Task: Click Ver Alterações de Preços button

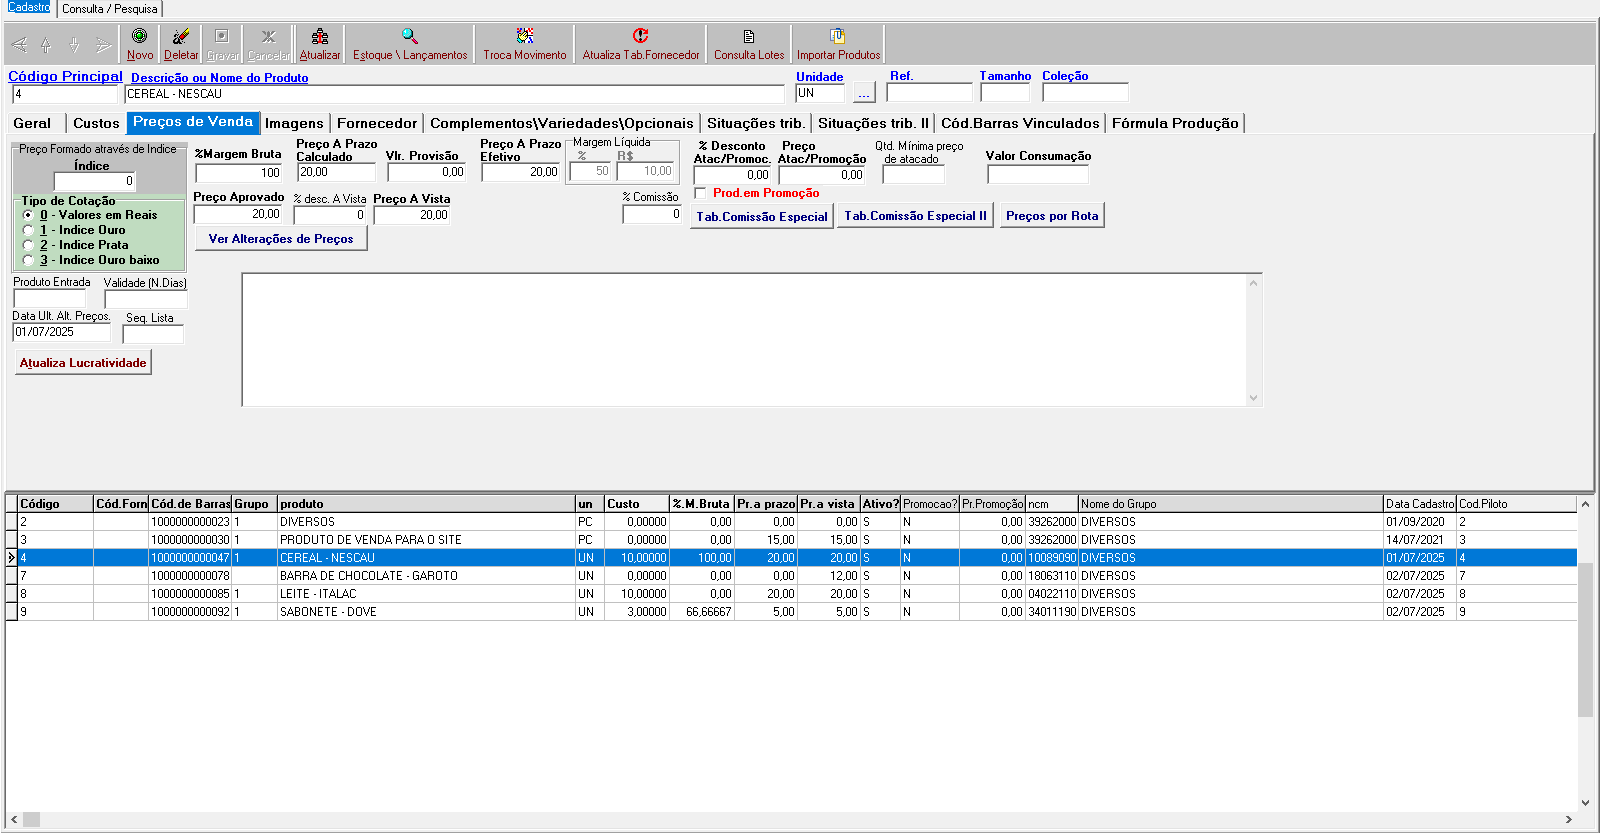Action: point(281,239)
